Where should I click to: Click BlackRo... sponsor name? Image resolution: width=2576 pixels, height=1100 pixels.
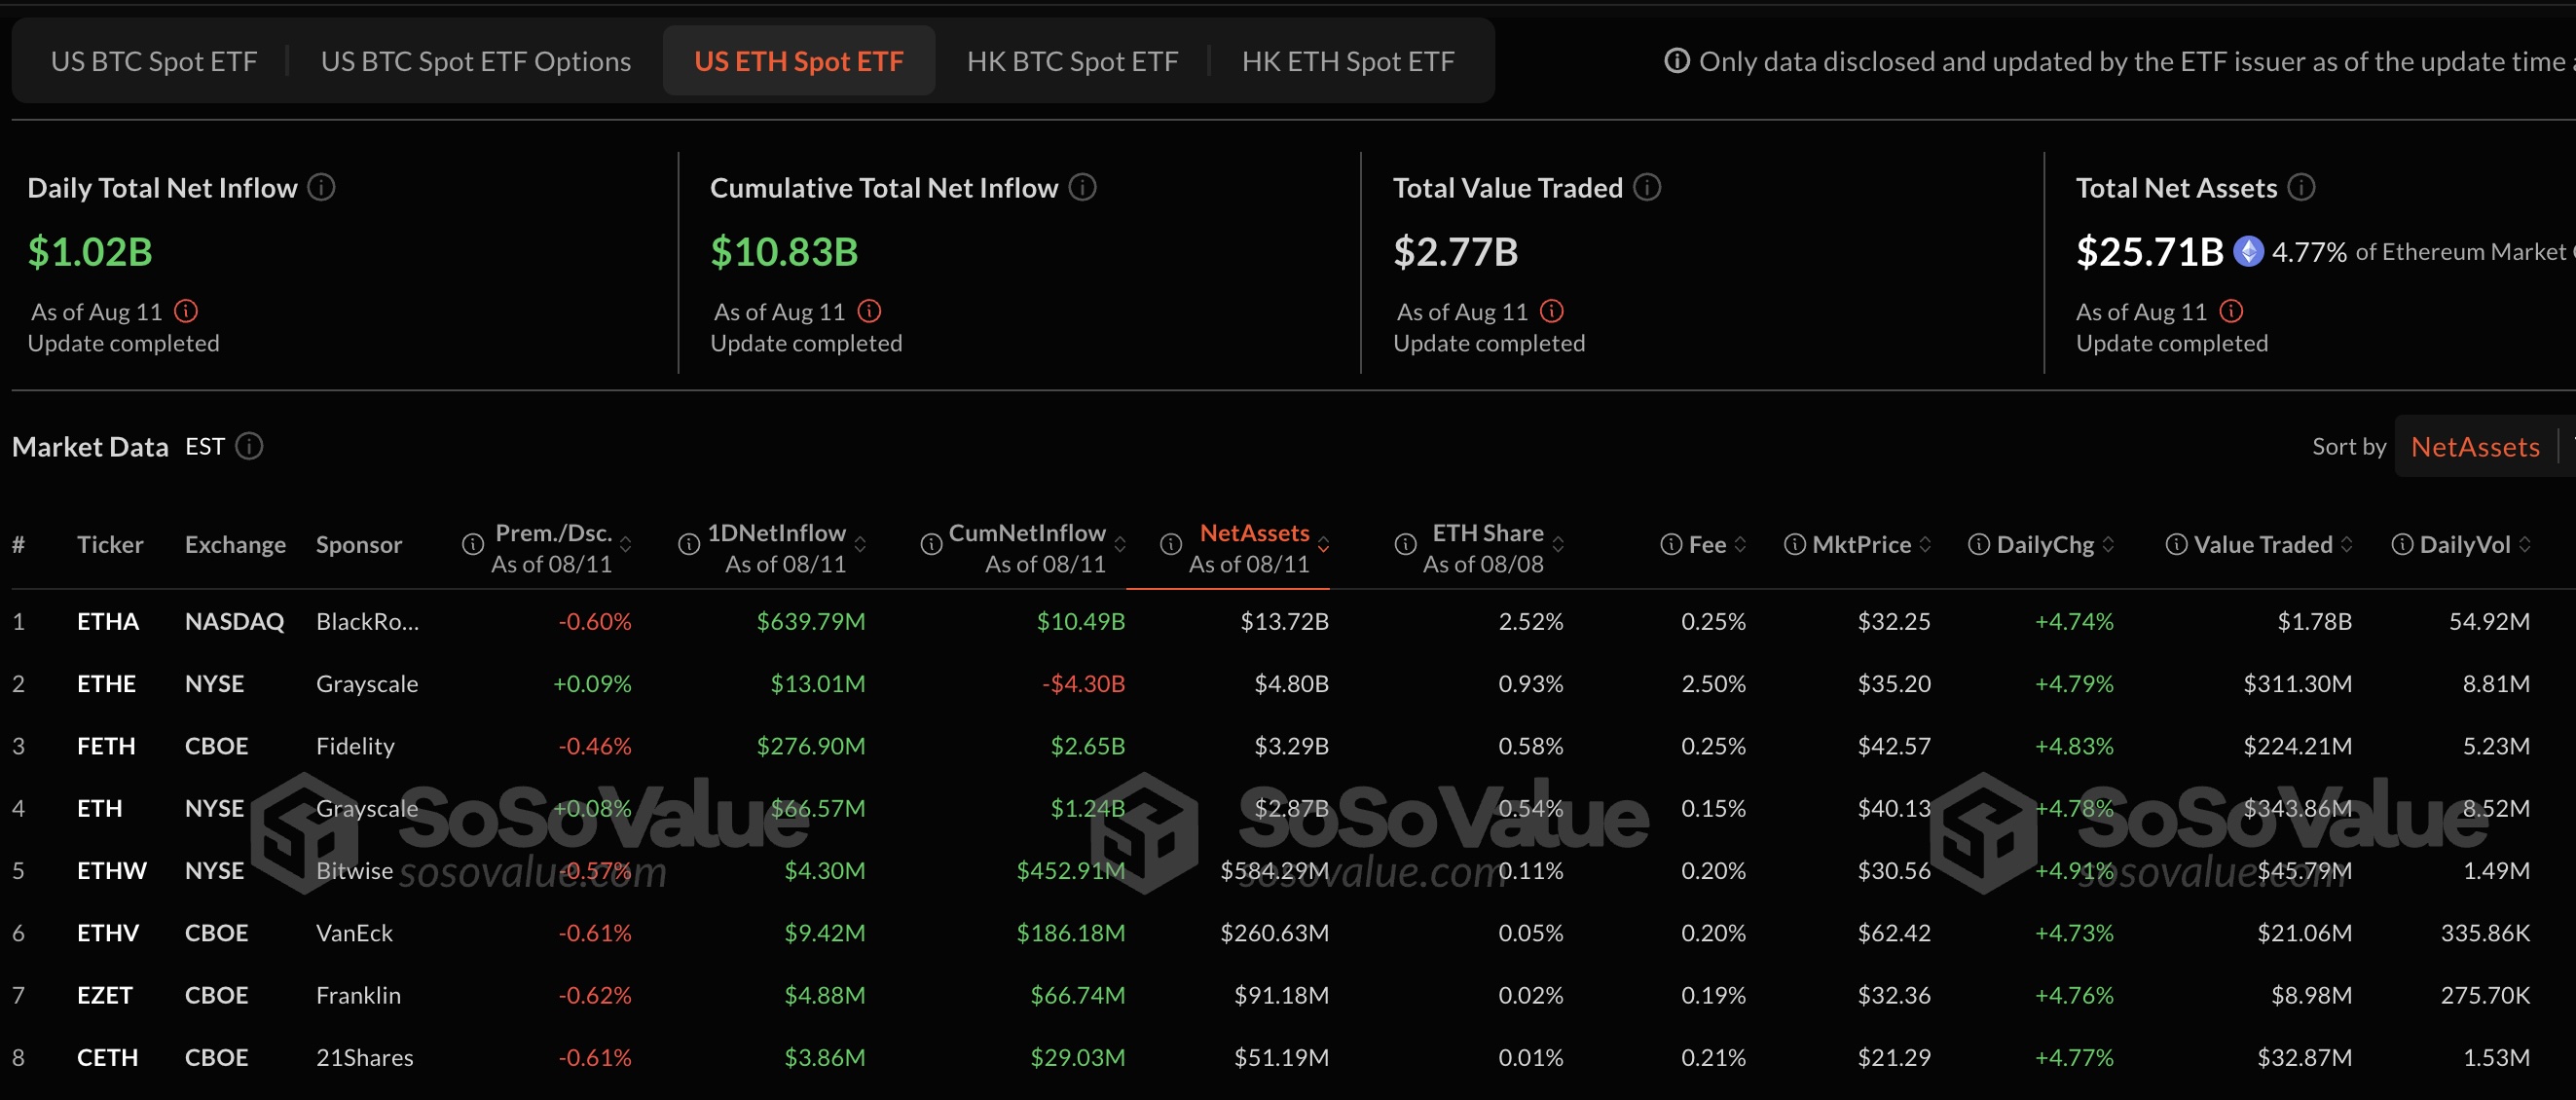[367, 621]
